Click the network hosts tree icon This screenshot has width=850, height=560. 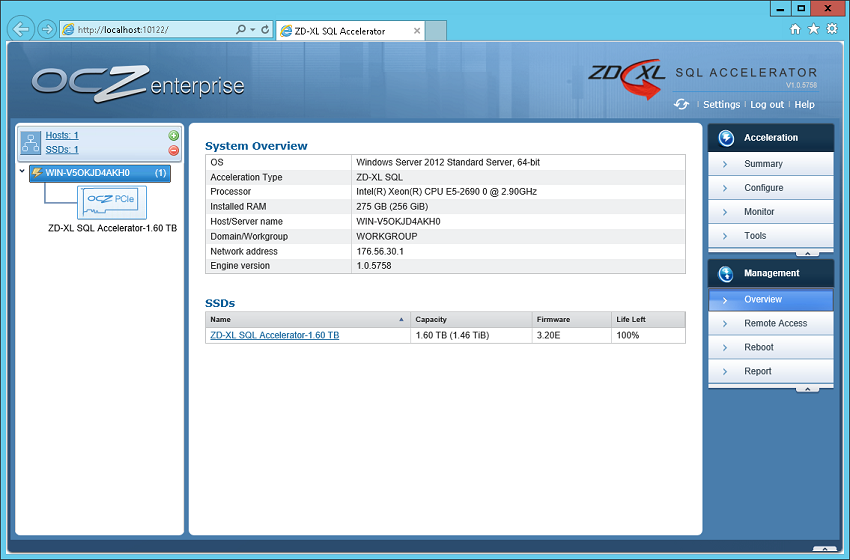pyautogui.click(x=30, y=143)
